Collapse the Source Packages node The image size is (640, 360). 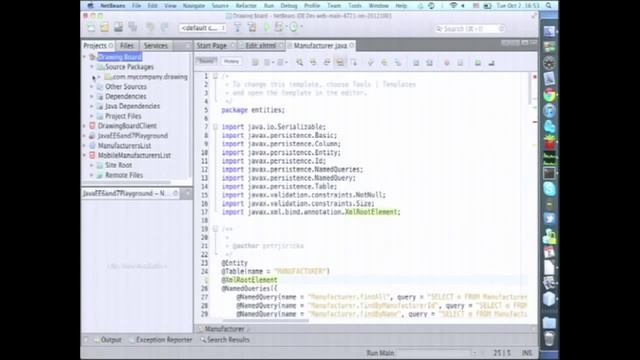point(92,67)
